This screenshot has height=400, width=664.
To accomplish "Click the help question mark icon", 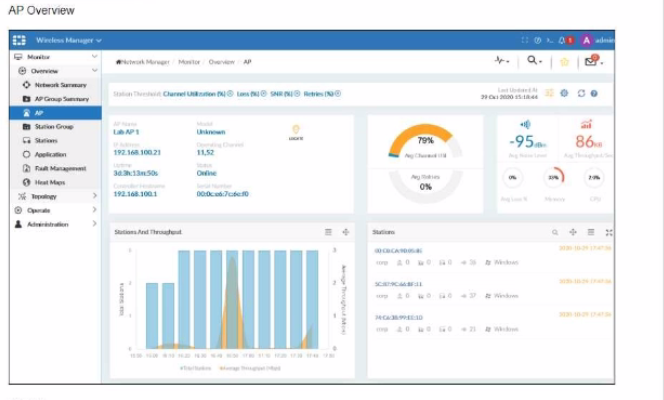I will (594, 93).
